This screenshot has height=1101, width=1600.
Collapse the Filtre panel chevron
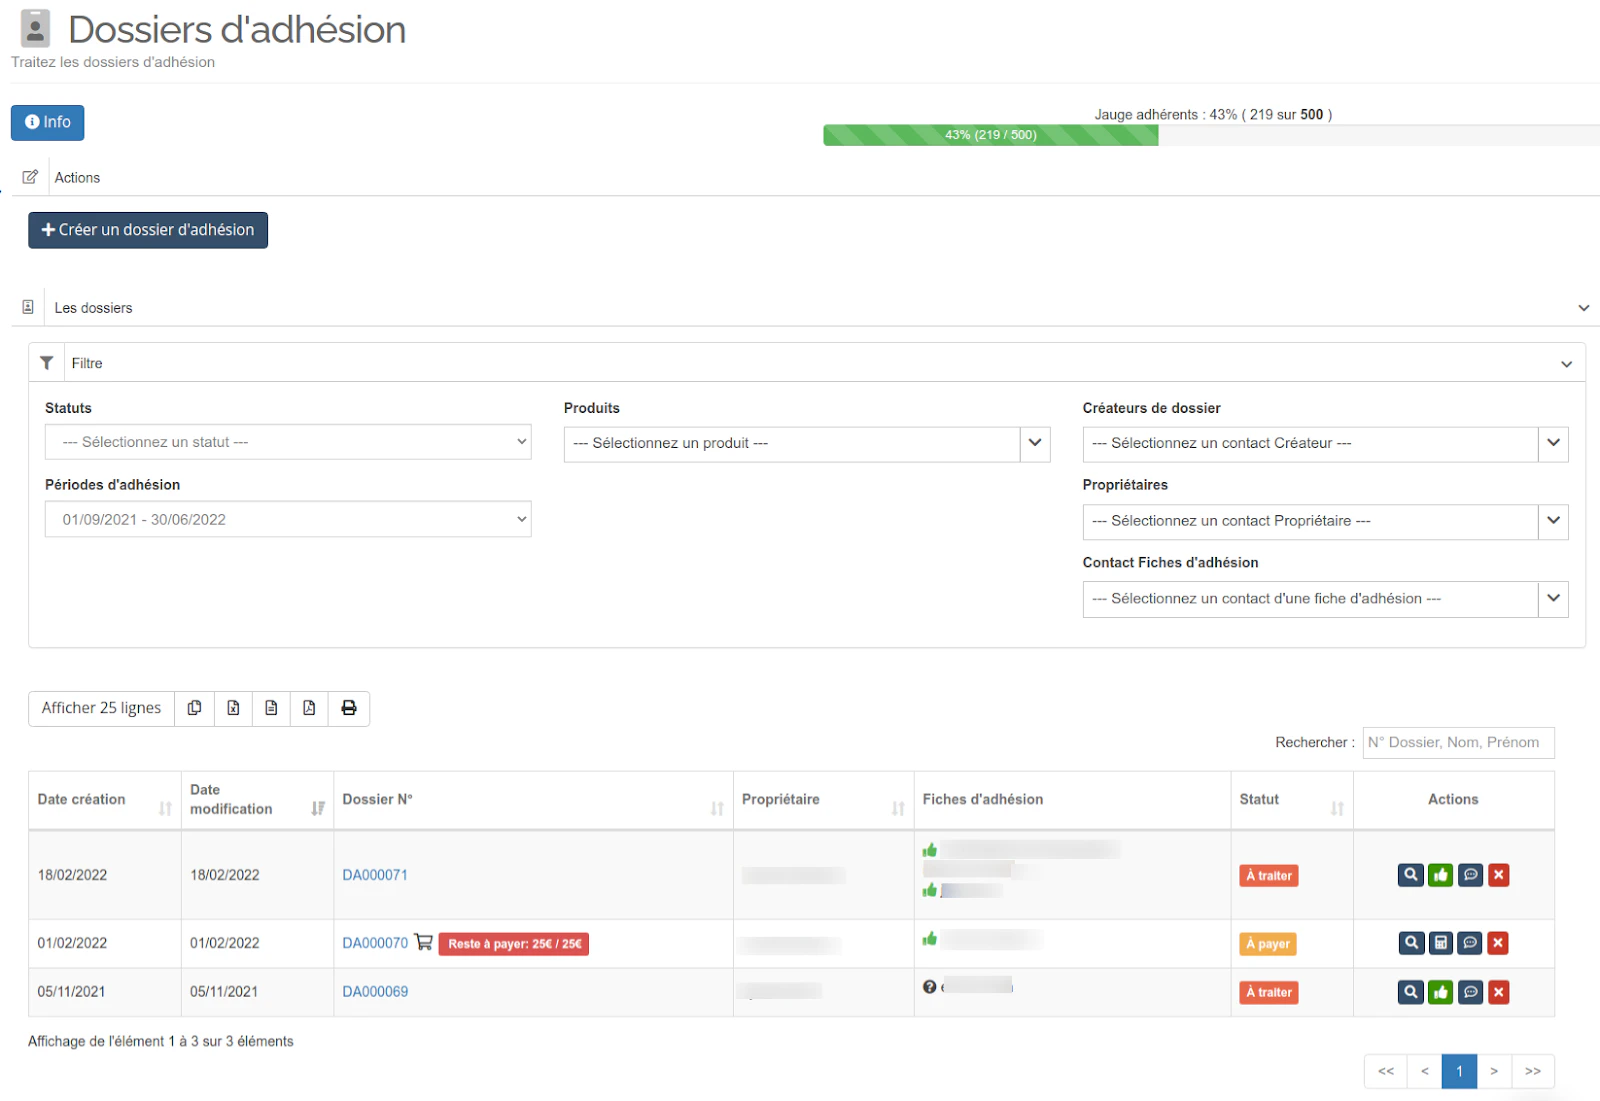point(1566,364)
